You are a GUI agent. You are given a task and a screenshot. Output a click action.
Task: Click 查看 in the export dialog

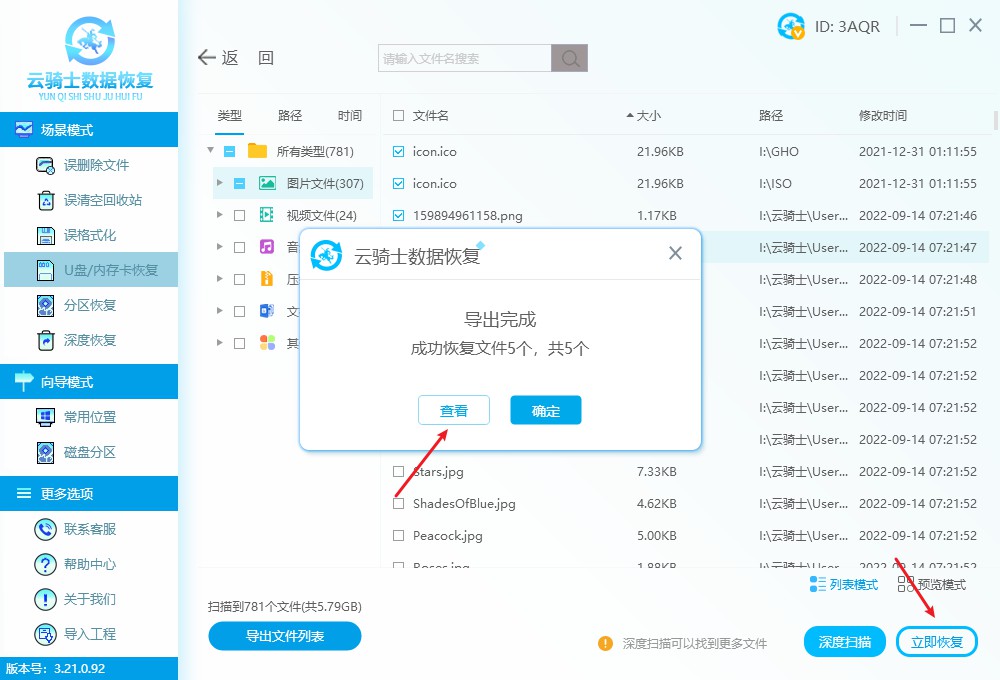coord(454,410)
